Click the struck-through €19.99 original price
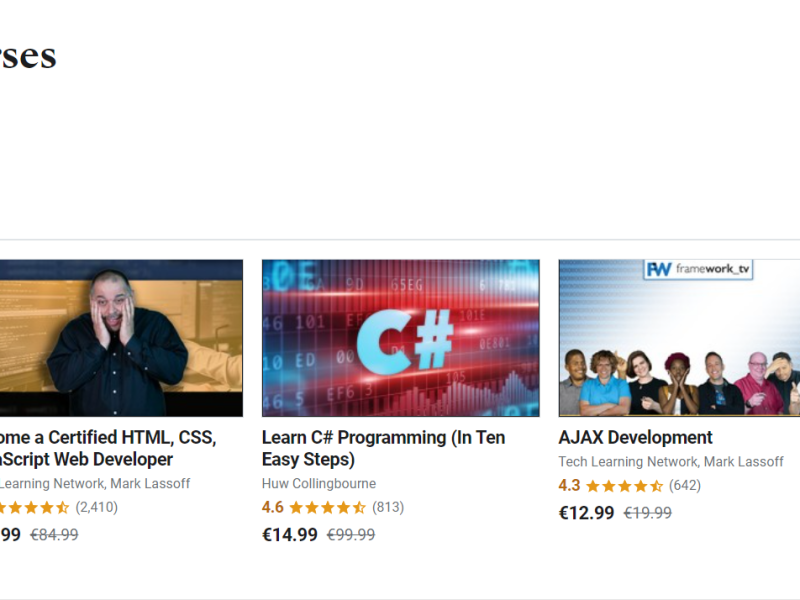This screenshot has height=600, width=800. coord(648,513)
